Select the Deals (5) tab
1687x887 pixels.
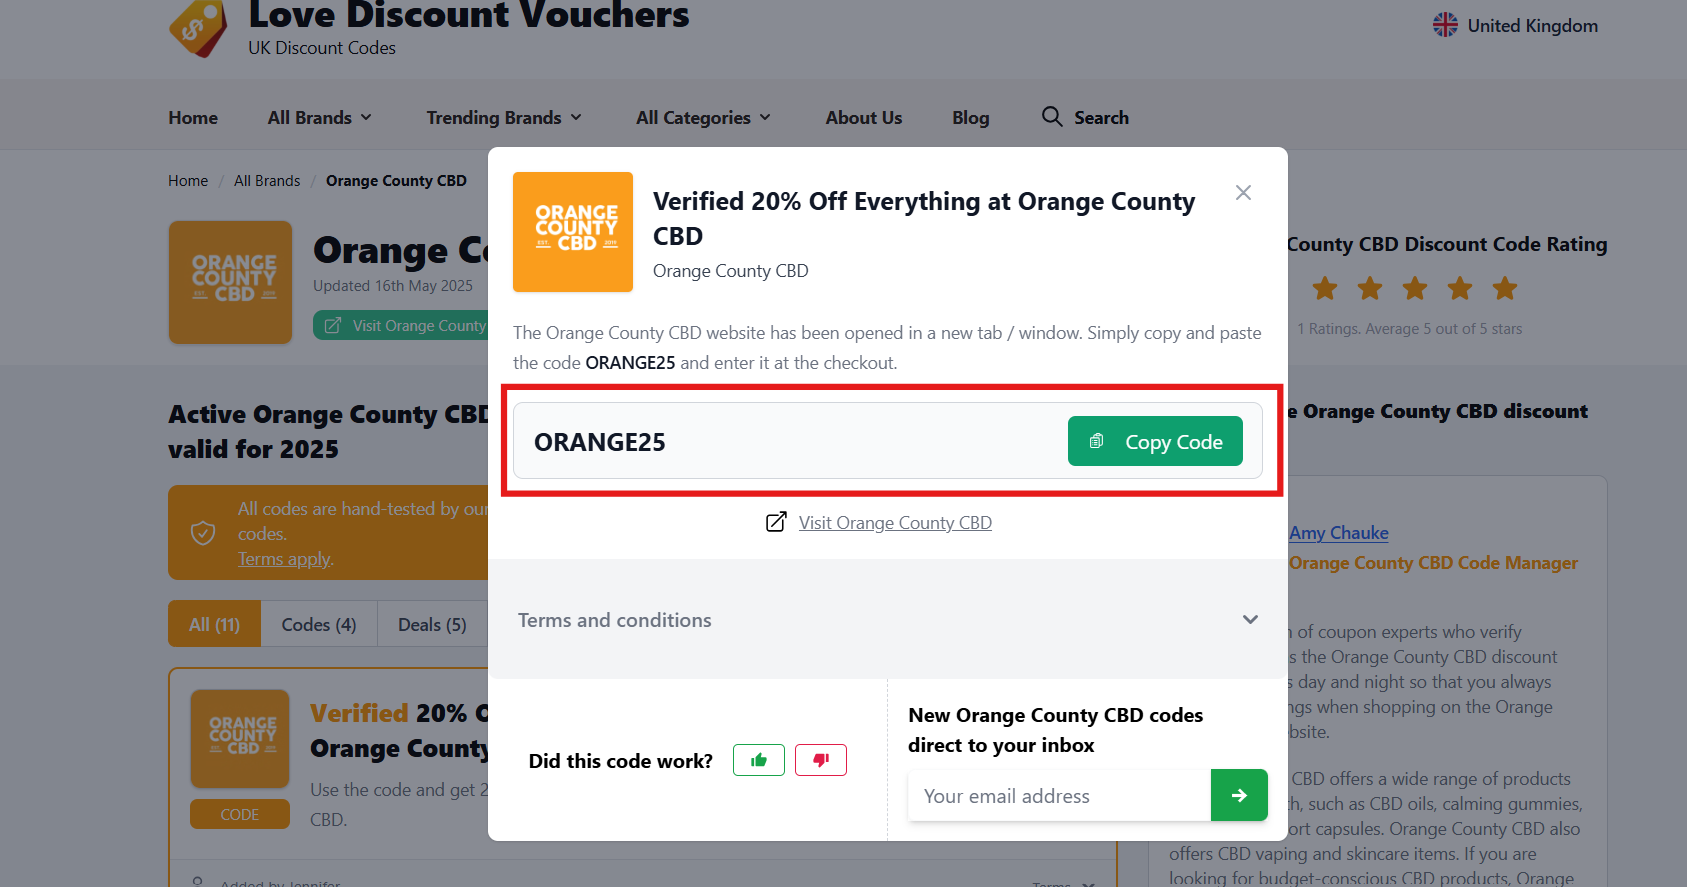(x=432, y=625)
